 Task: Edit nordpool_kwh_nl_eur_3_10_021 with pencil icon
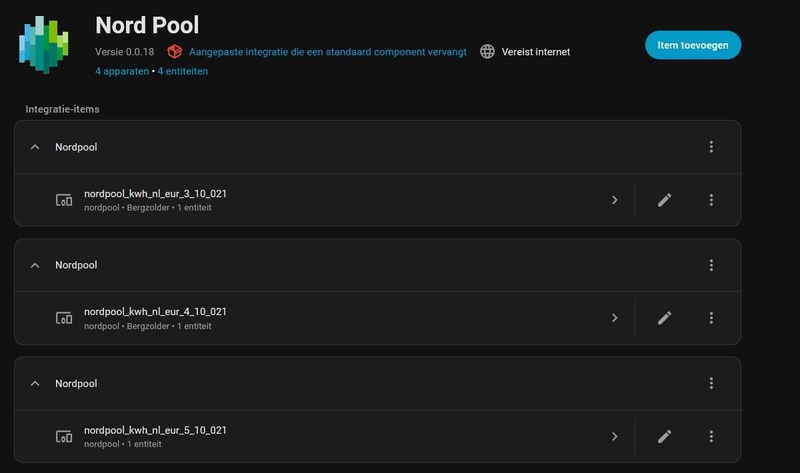click(664, 200)
